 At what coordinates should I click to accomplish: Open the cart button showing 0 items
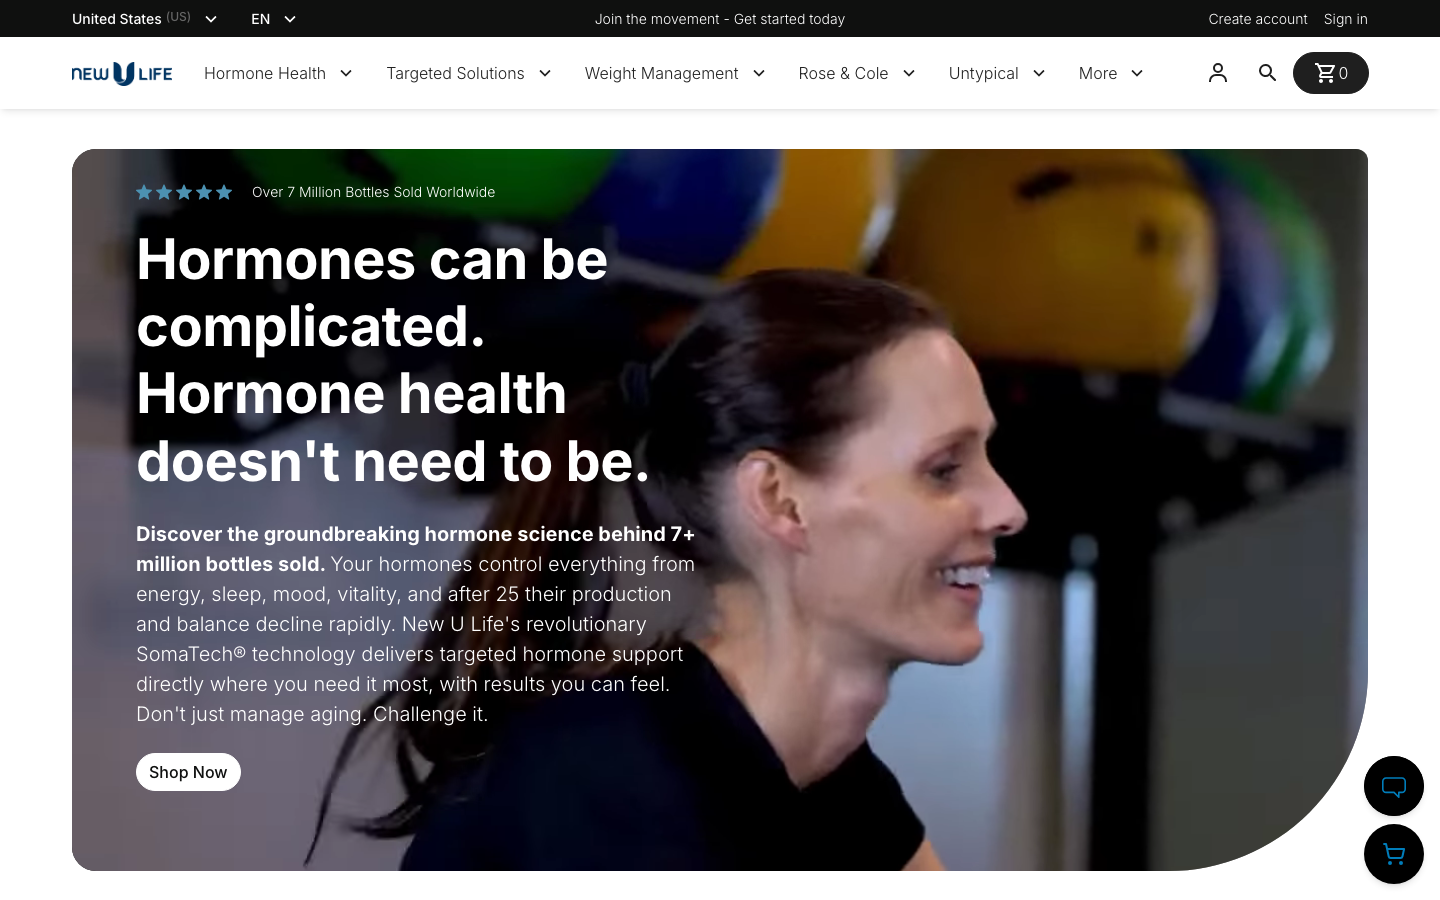point(1330,73)
